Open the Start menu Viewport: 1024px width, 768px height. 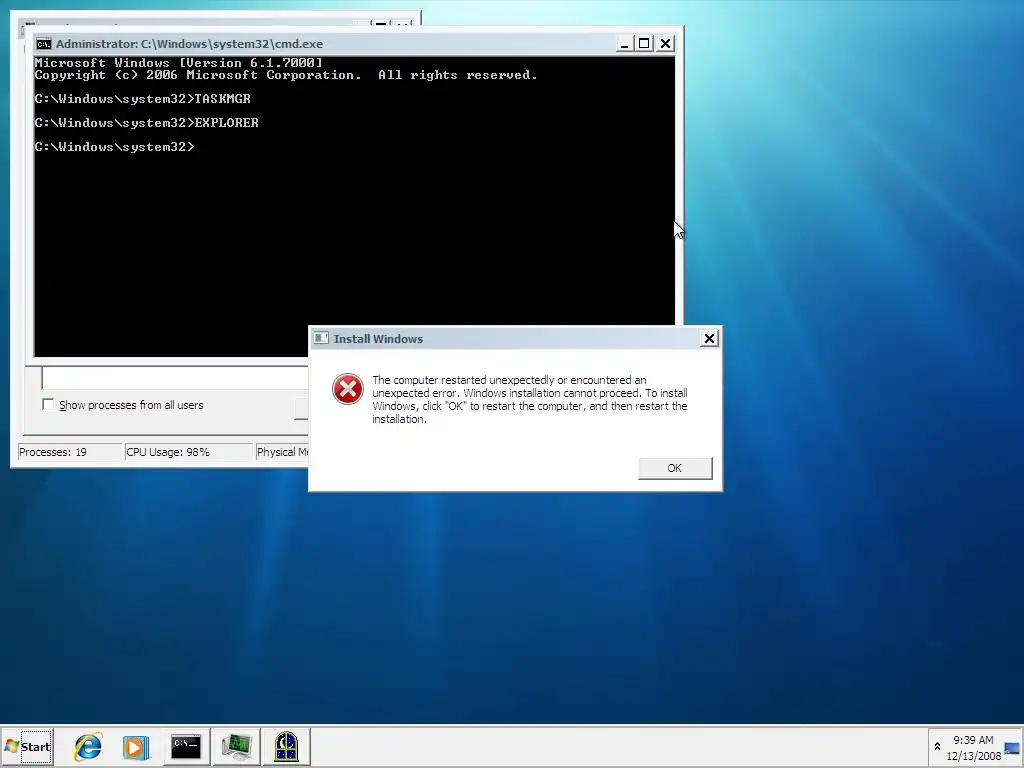(27, 746)
